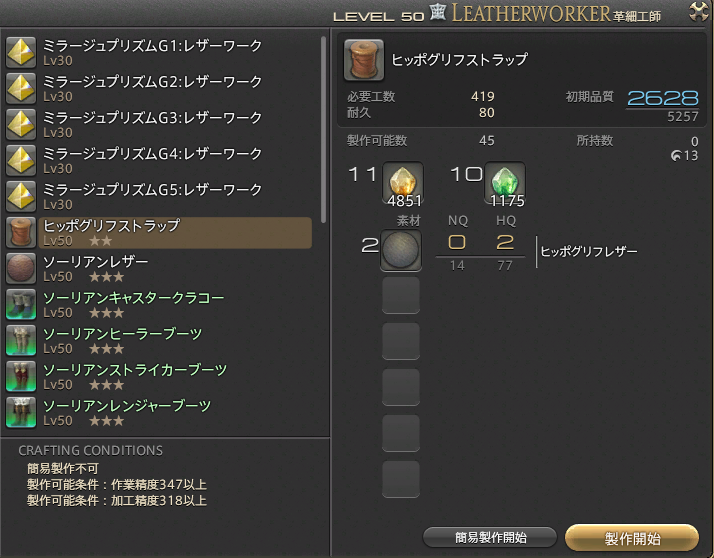Image resolution: width=714 pixels, height=558 pixels.
Task: Click the empty second material slot
Action: click(x=401, y=295)
